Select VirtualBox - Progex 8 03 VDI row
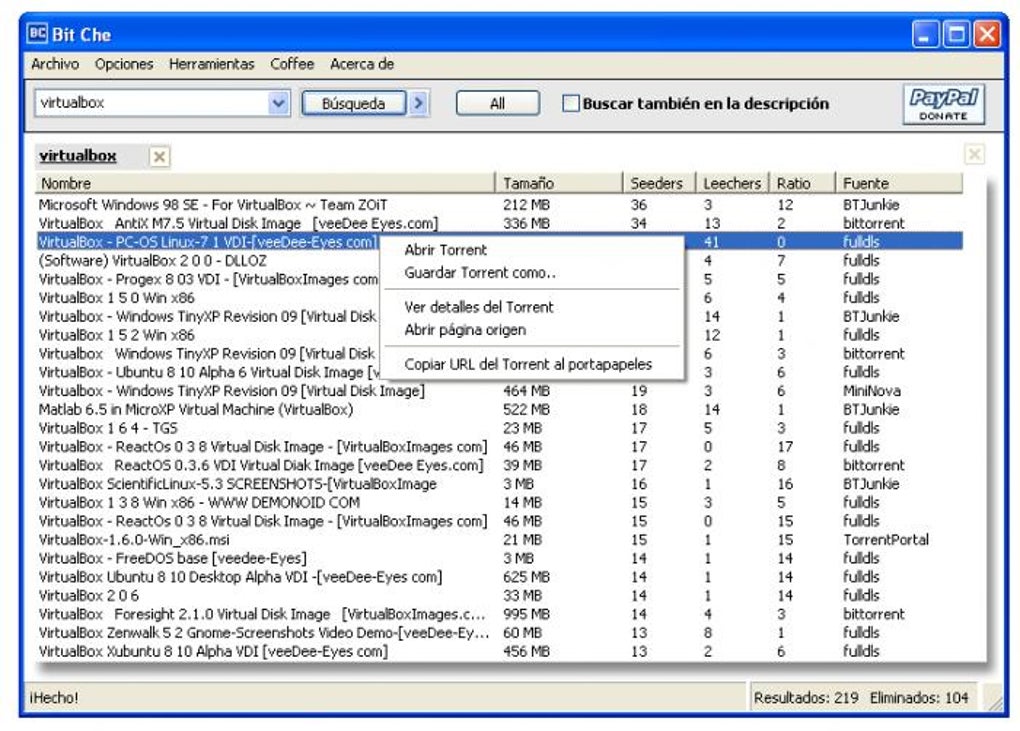 208,279
